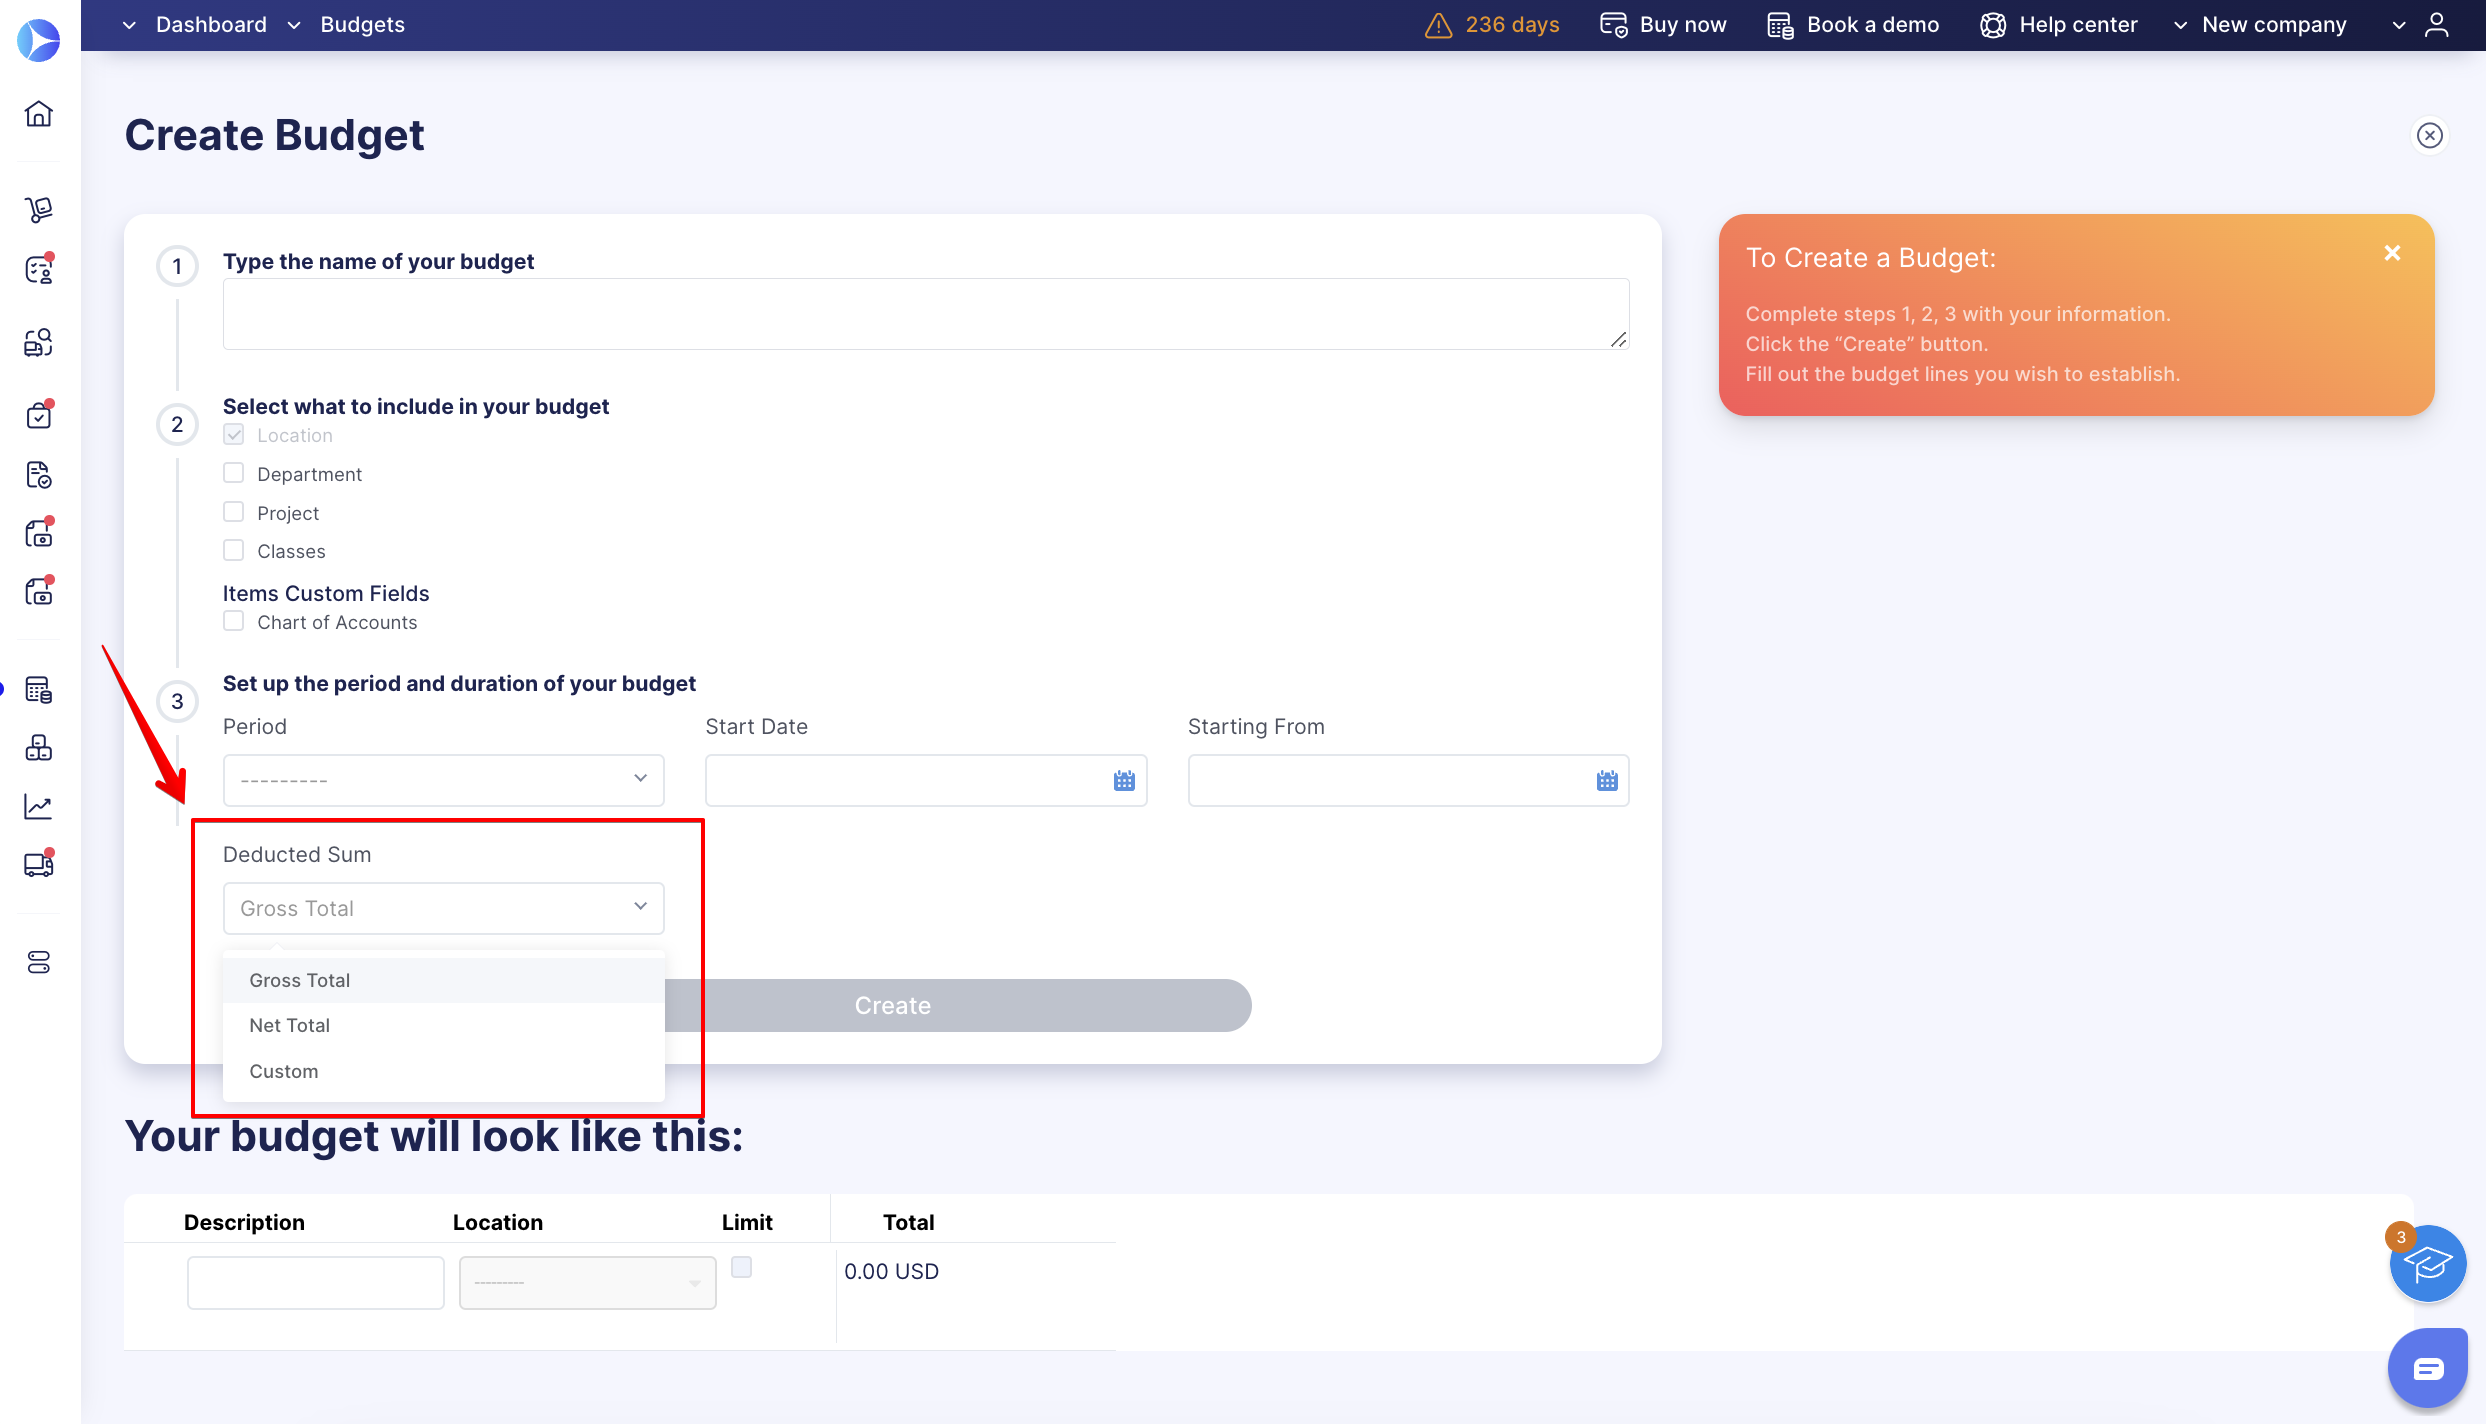Toggle the Limit checkbox in preview table
This screenshot has height=1424, width=2486.
point(741,1267)
